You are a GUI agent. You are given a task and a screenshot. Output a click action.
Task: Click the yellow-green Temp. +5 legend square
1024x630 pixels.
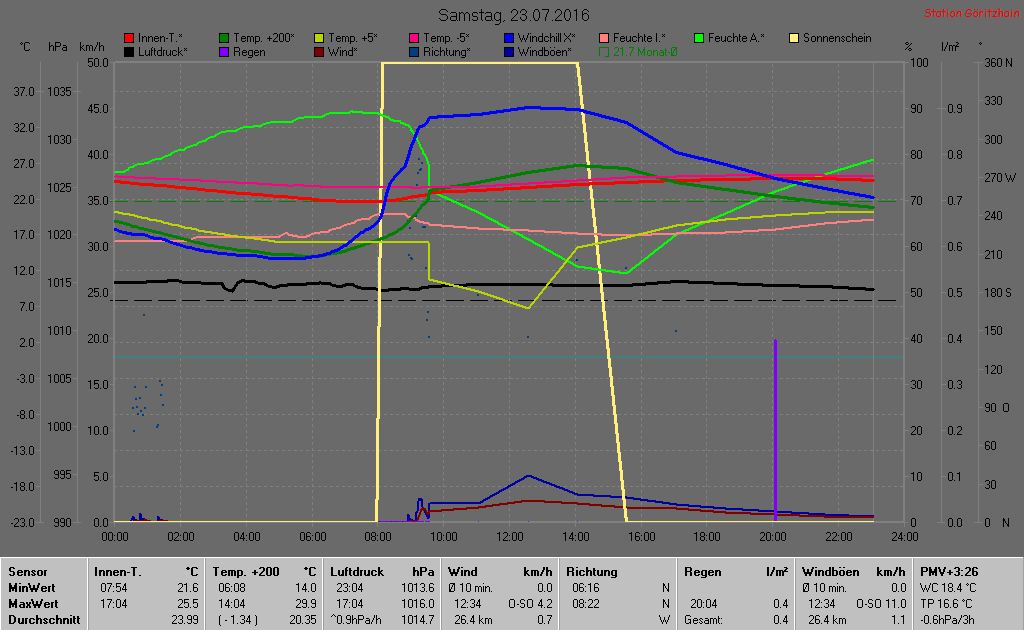click(319, 38)
